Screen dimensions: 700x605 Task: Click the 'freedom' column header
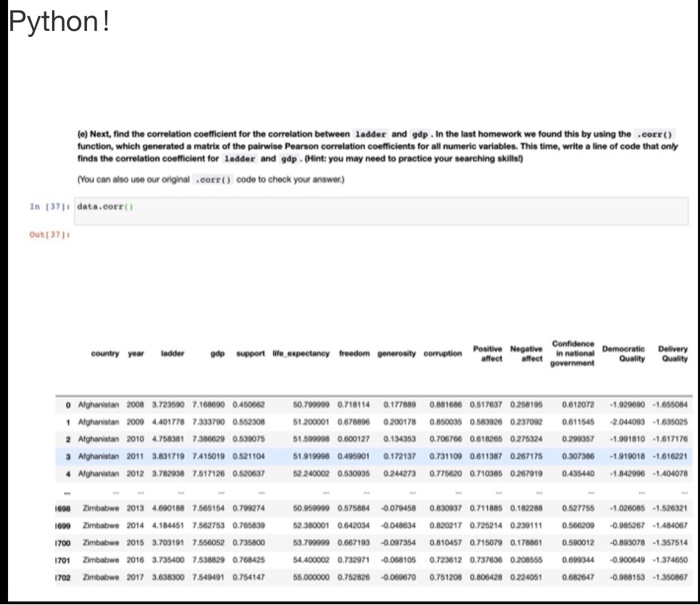coord(354,354)
